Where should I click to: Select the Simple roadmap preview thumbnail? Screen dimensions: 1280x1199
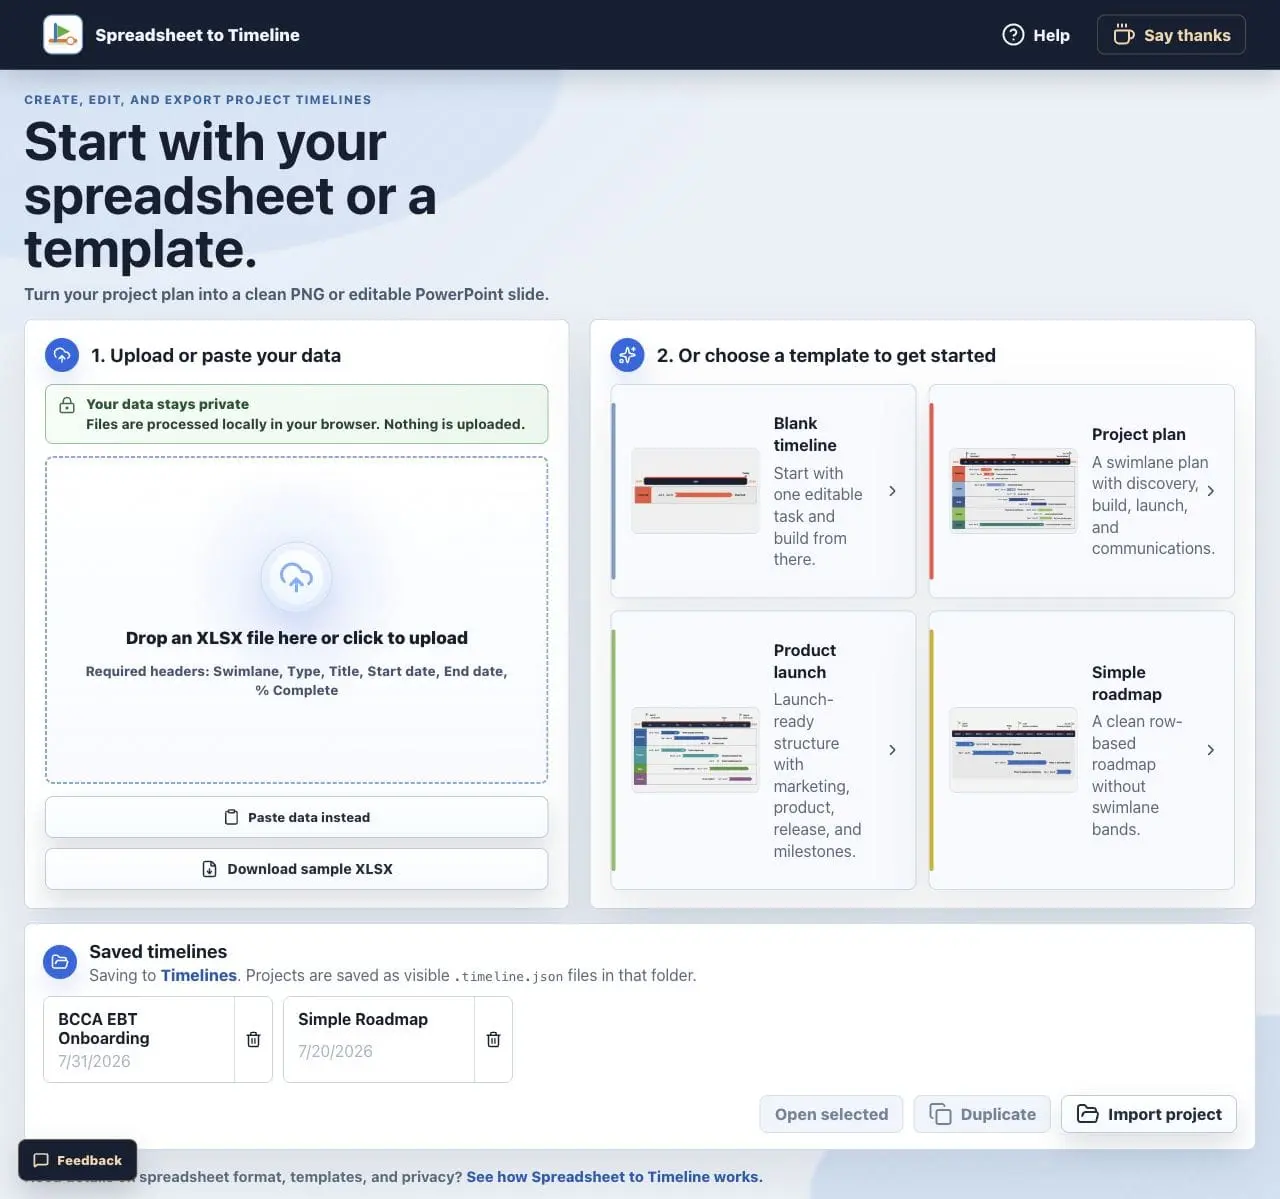[1013, 750]
